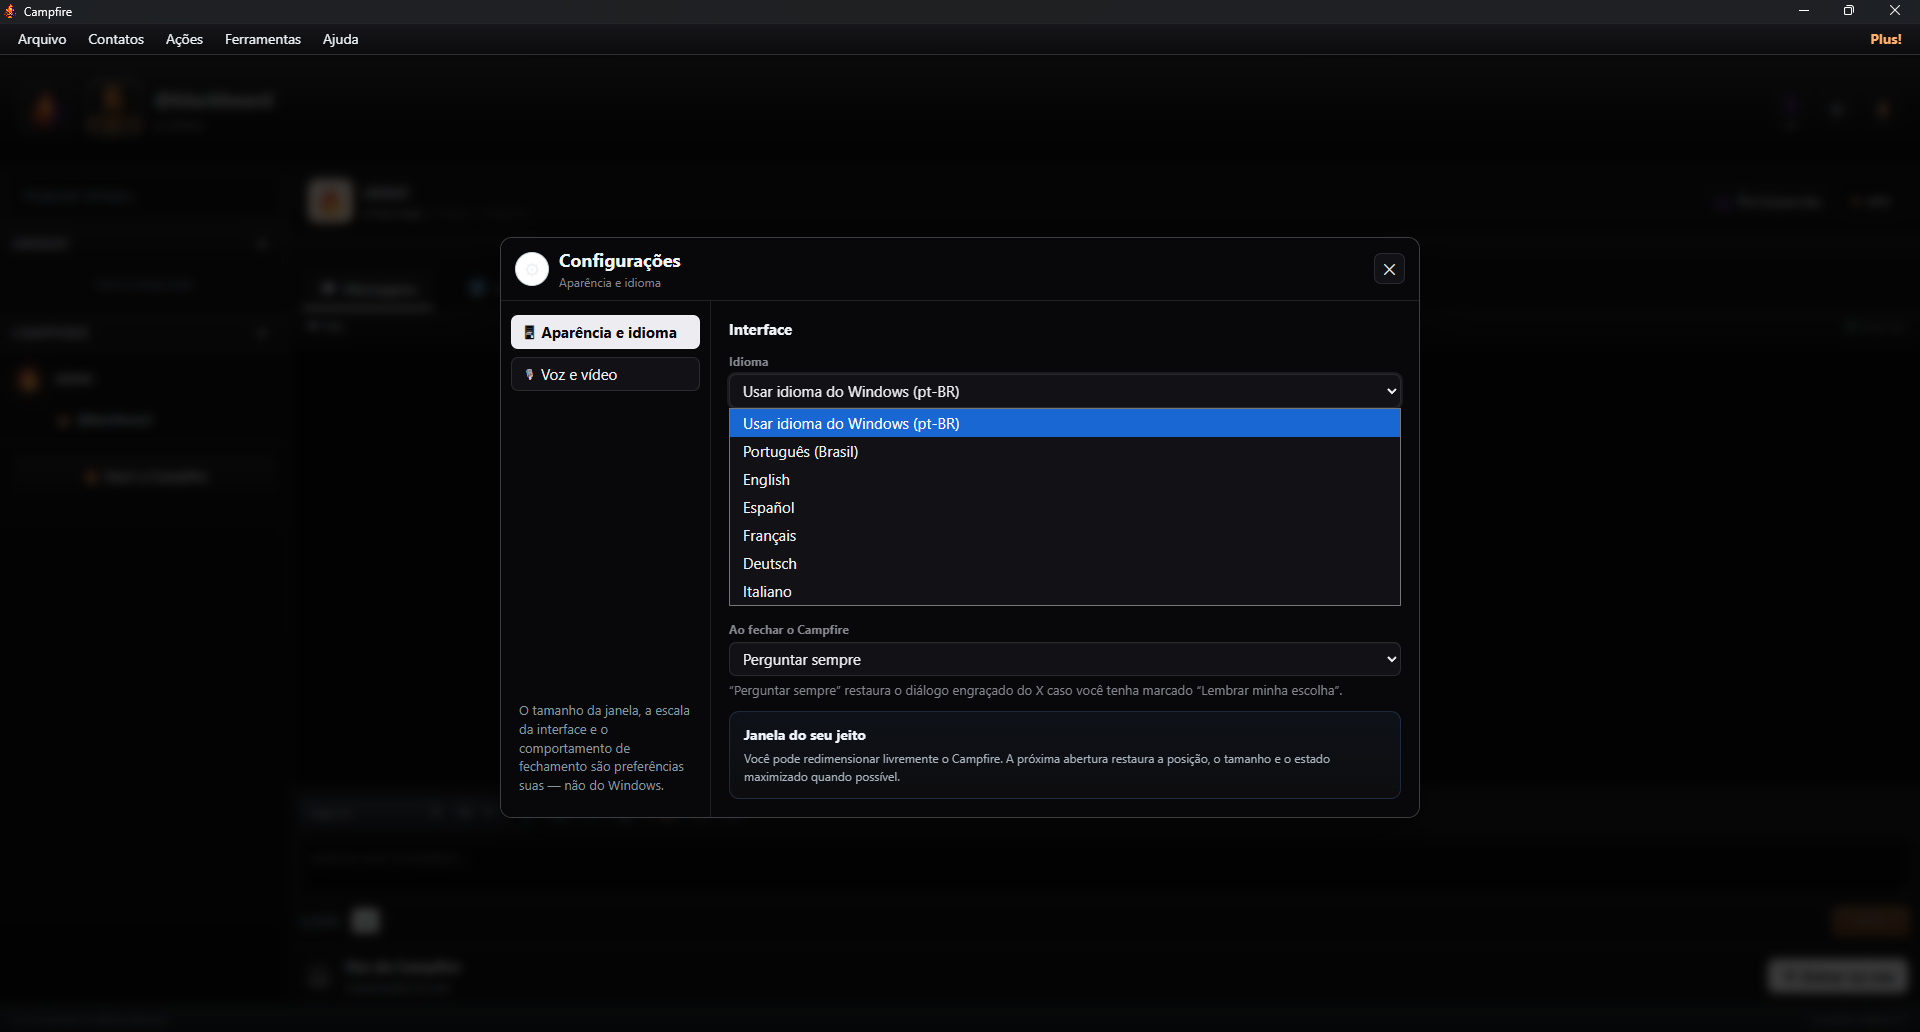Click the Ao fechar o Campfire label
The height and width of the screenshot is (1032, 1920).
789,629
